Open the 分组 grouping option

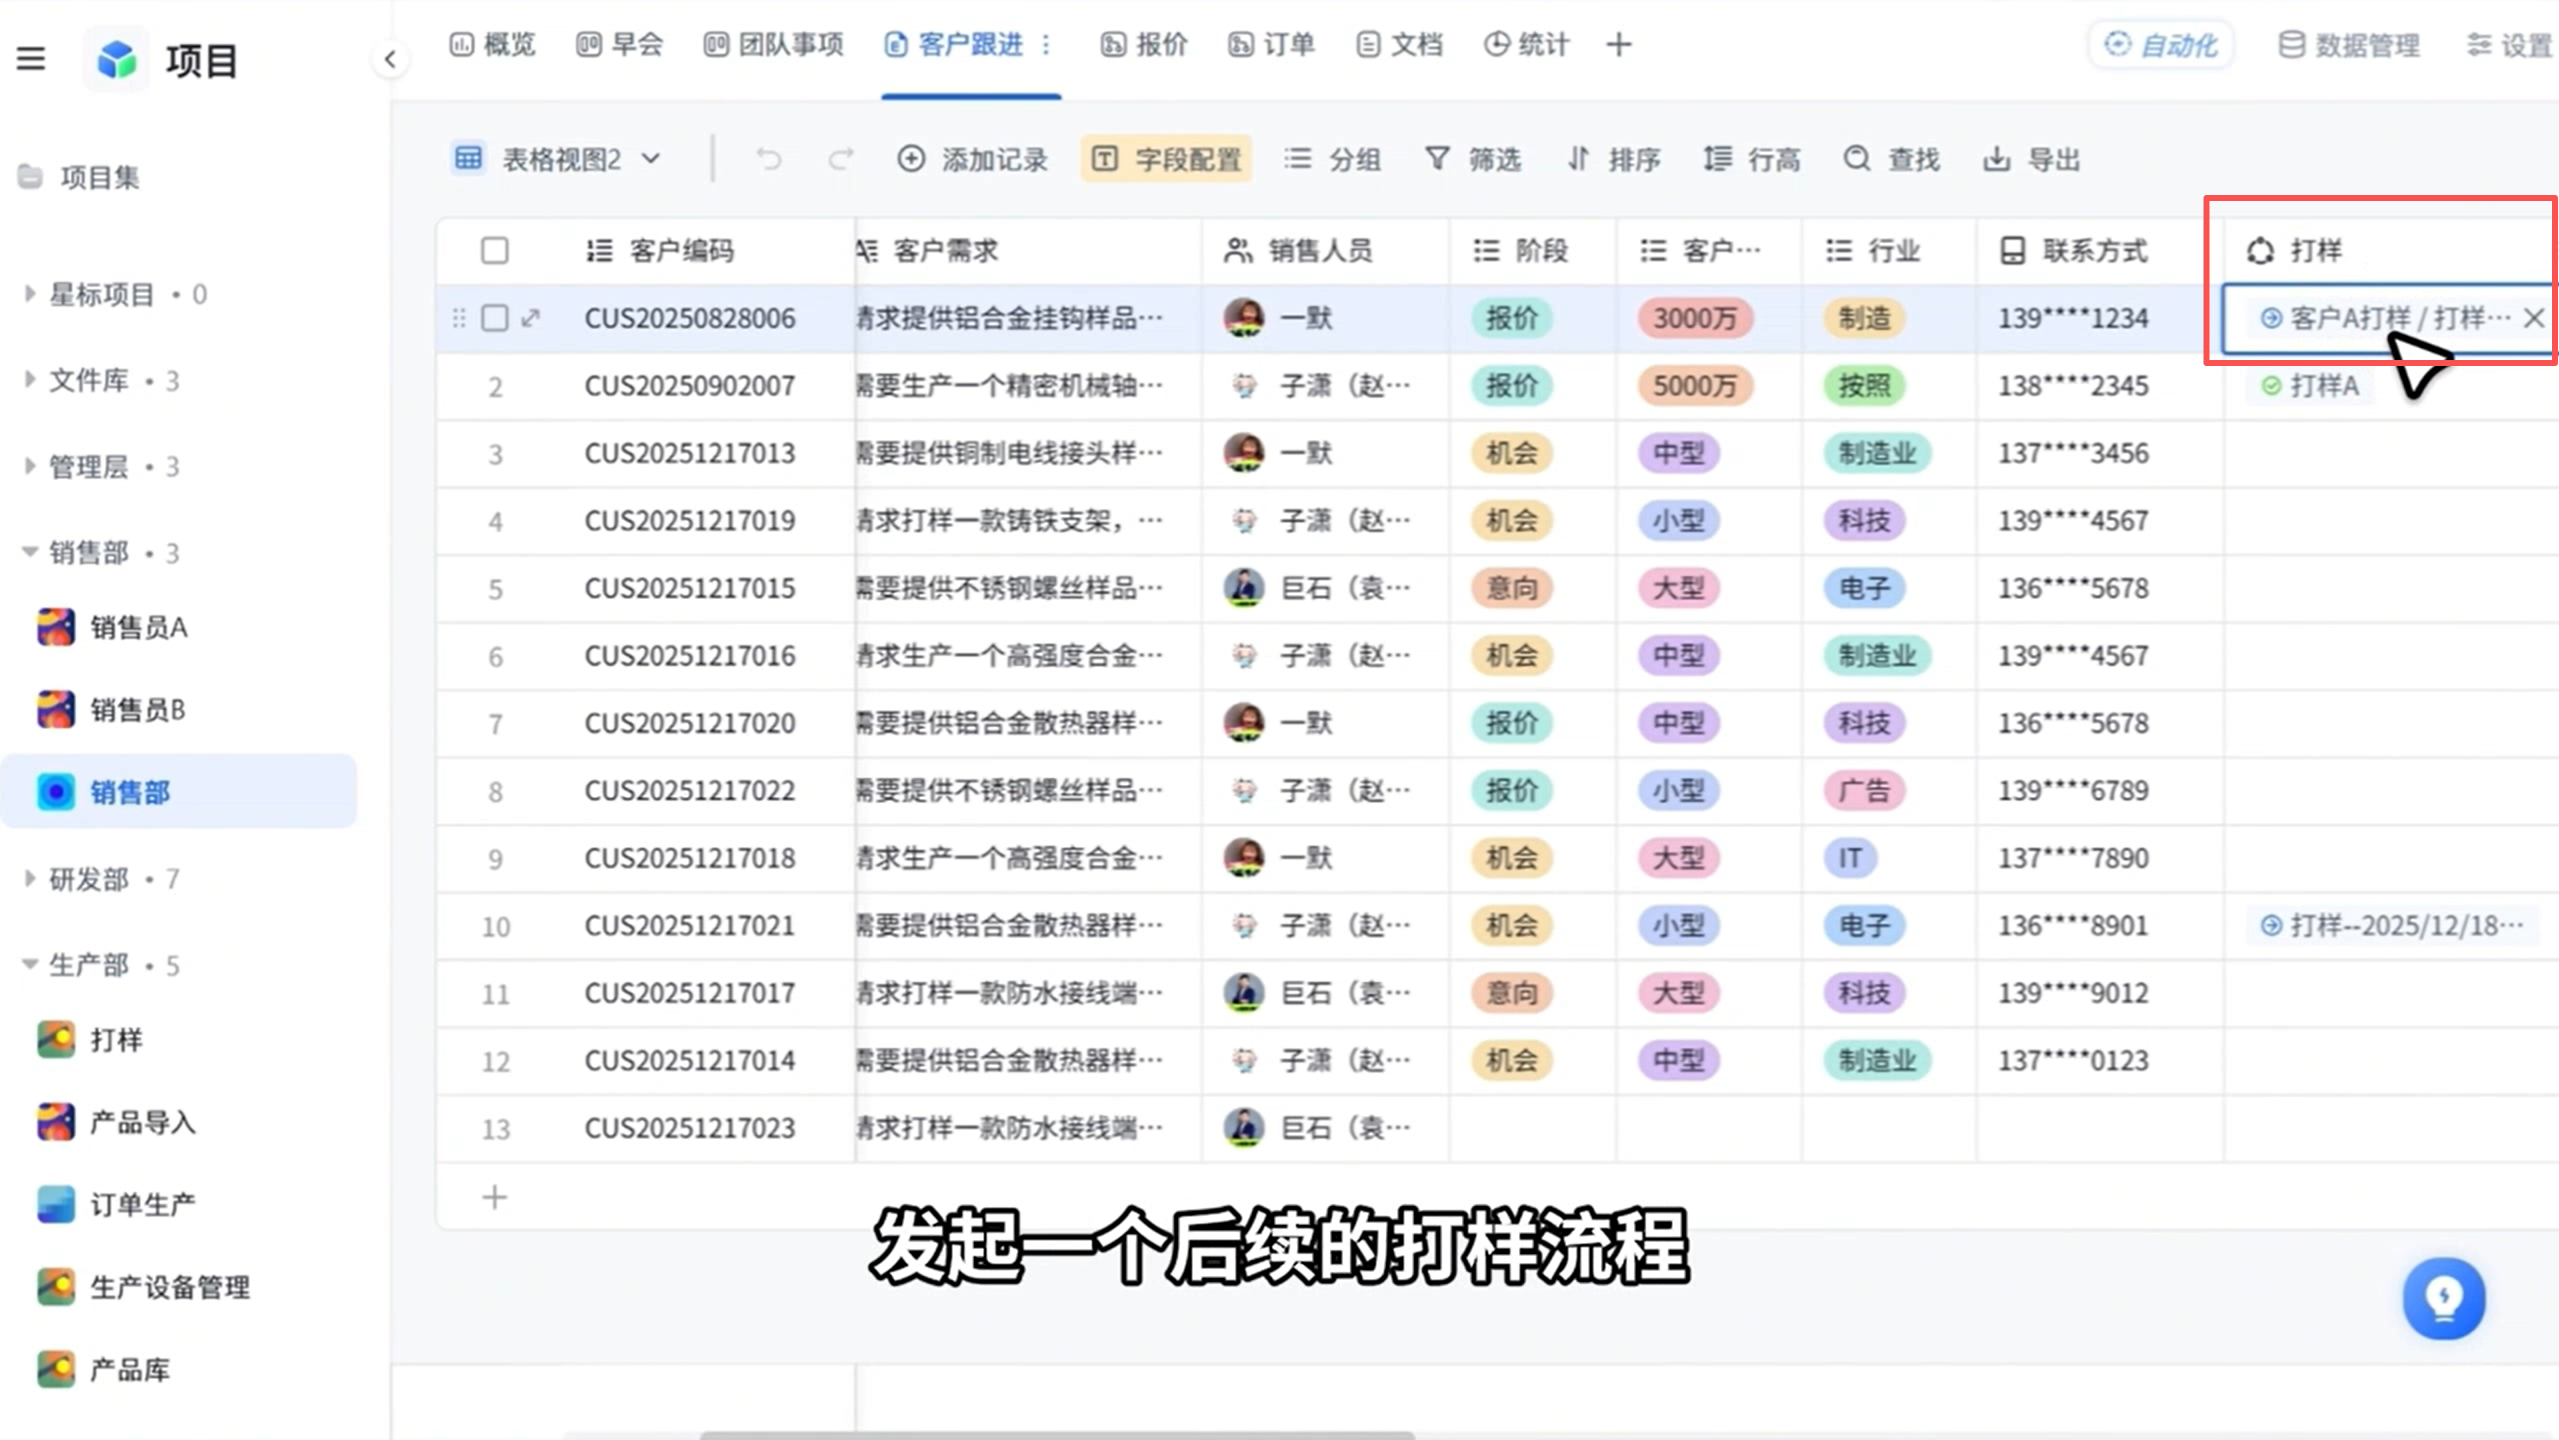(1332, 159)
